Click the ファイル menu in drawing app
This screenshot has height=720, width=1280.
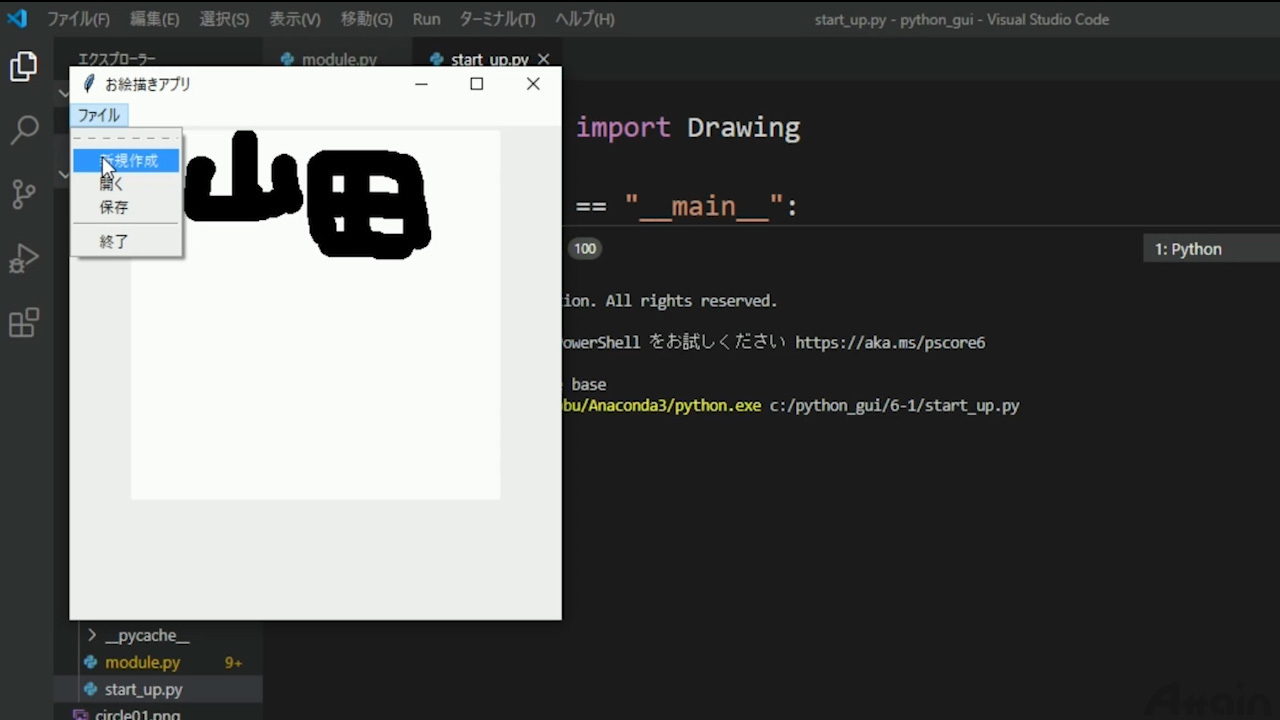98,115
